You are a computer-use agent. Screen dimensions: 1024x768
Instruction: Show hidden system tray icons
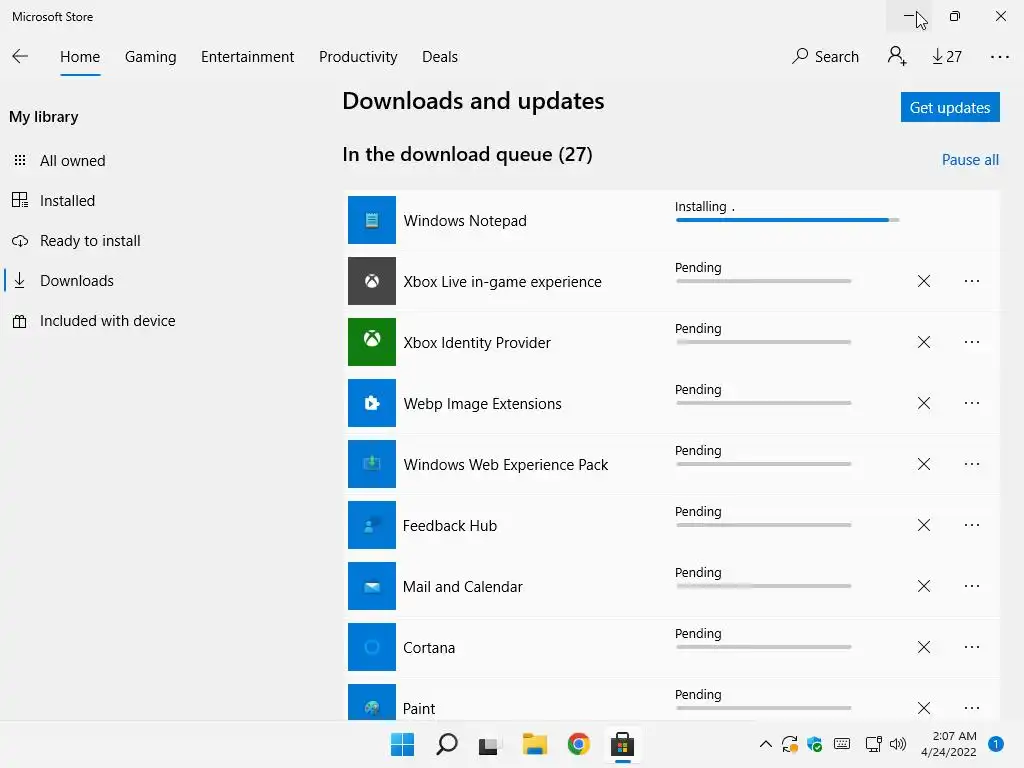coord(766,744)
